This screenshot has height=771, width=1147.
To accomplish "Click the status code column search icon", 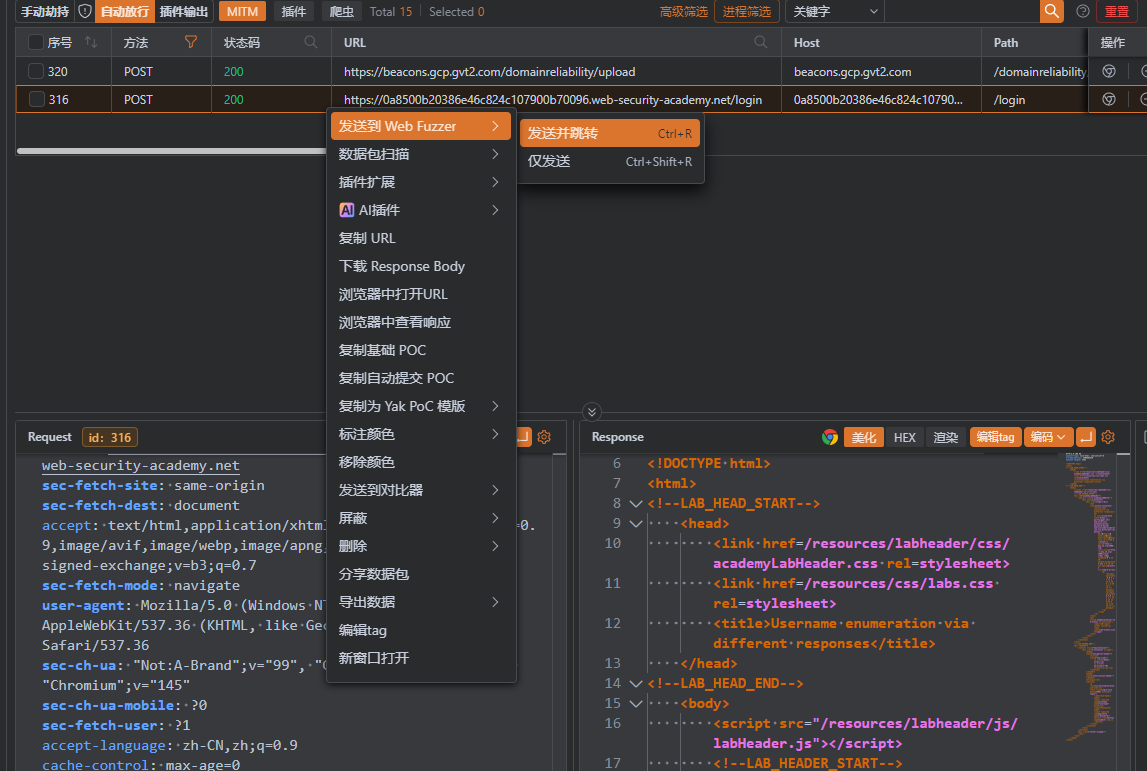I will tap(311, 42).
